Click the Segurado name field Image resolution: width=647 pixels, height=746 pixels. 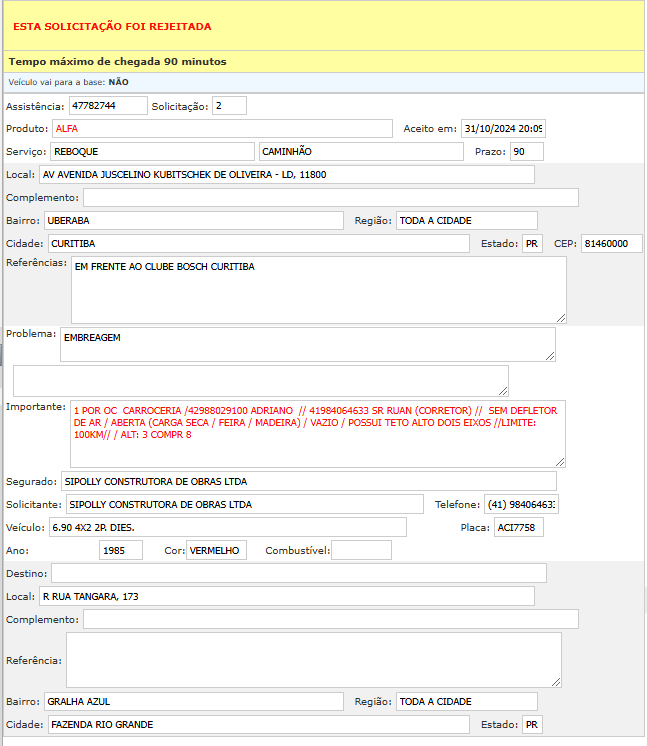click(x=308, y=482)
